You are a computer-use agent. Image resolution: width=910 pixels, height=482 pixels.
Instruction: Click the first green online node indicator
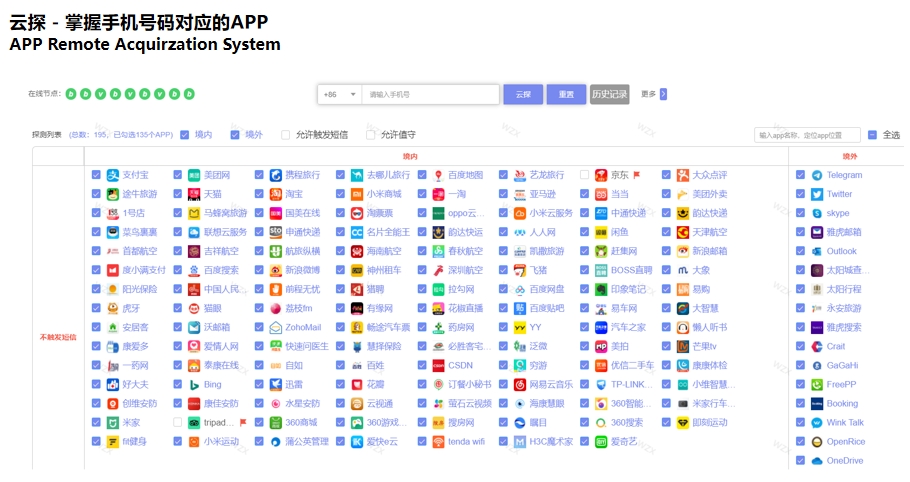71,94
